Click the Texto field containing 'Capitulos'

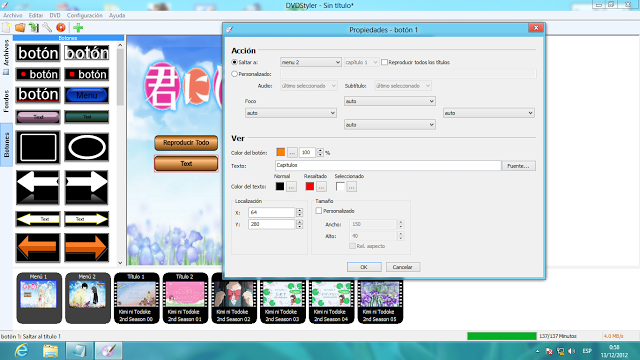(388, 165)
